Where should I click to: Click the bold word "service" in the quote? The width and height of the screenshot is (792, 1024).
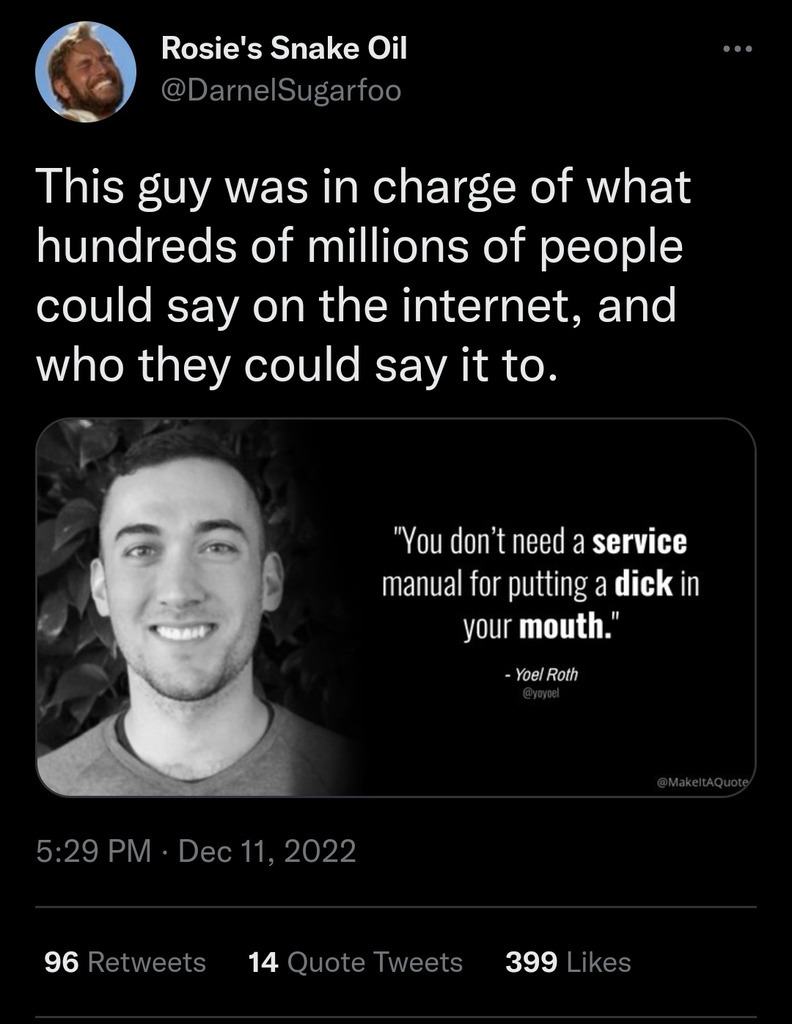pos(639,542)
